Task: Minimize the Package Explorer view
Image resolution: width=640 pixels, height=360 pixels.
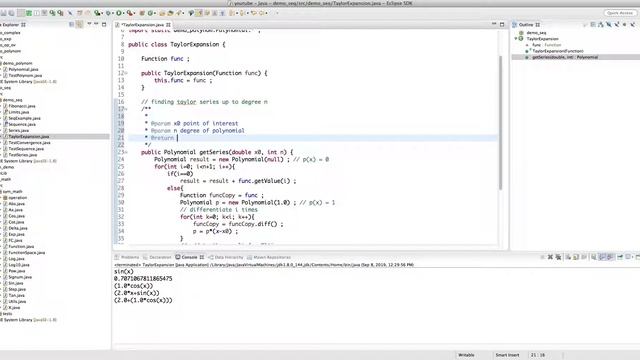Action: [96, 24]
